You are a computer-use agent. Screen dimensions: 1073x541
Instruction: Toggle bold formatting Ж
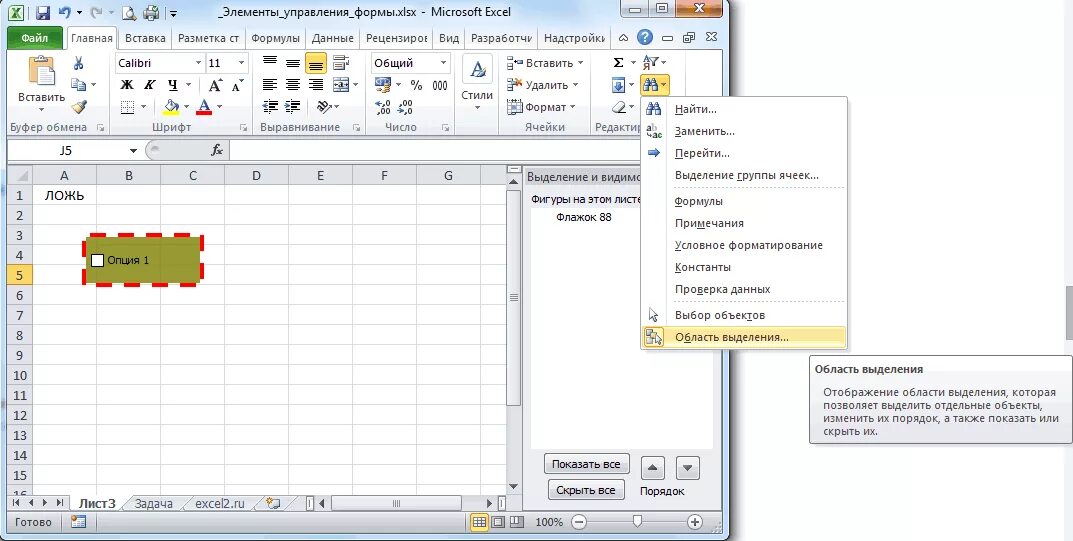click(127, 85)
